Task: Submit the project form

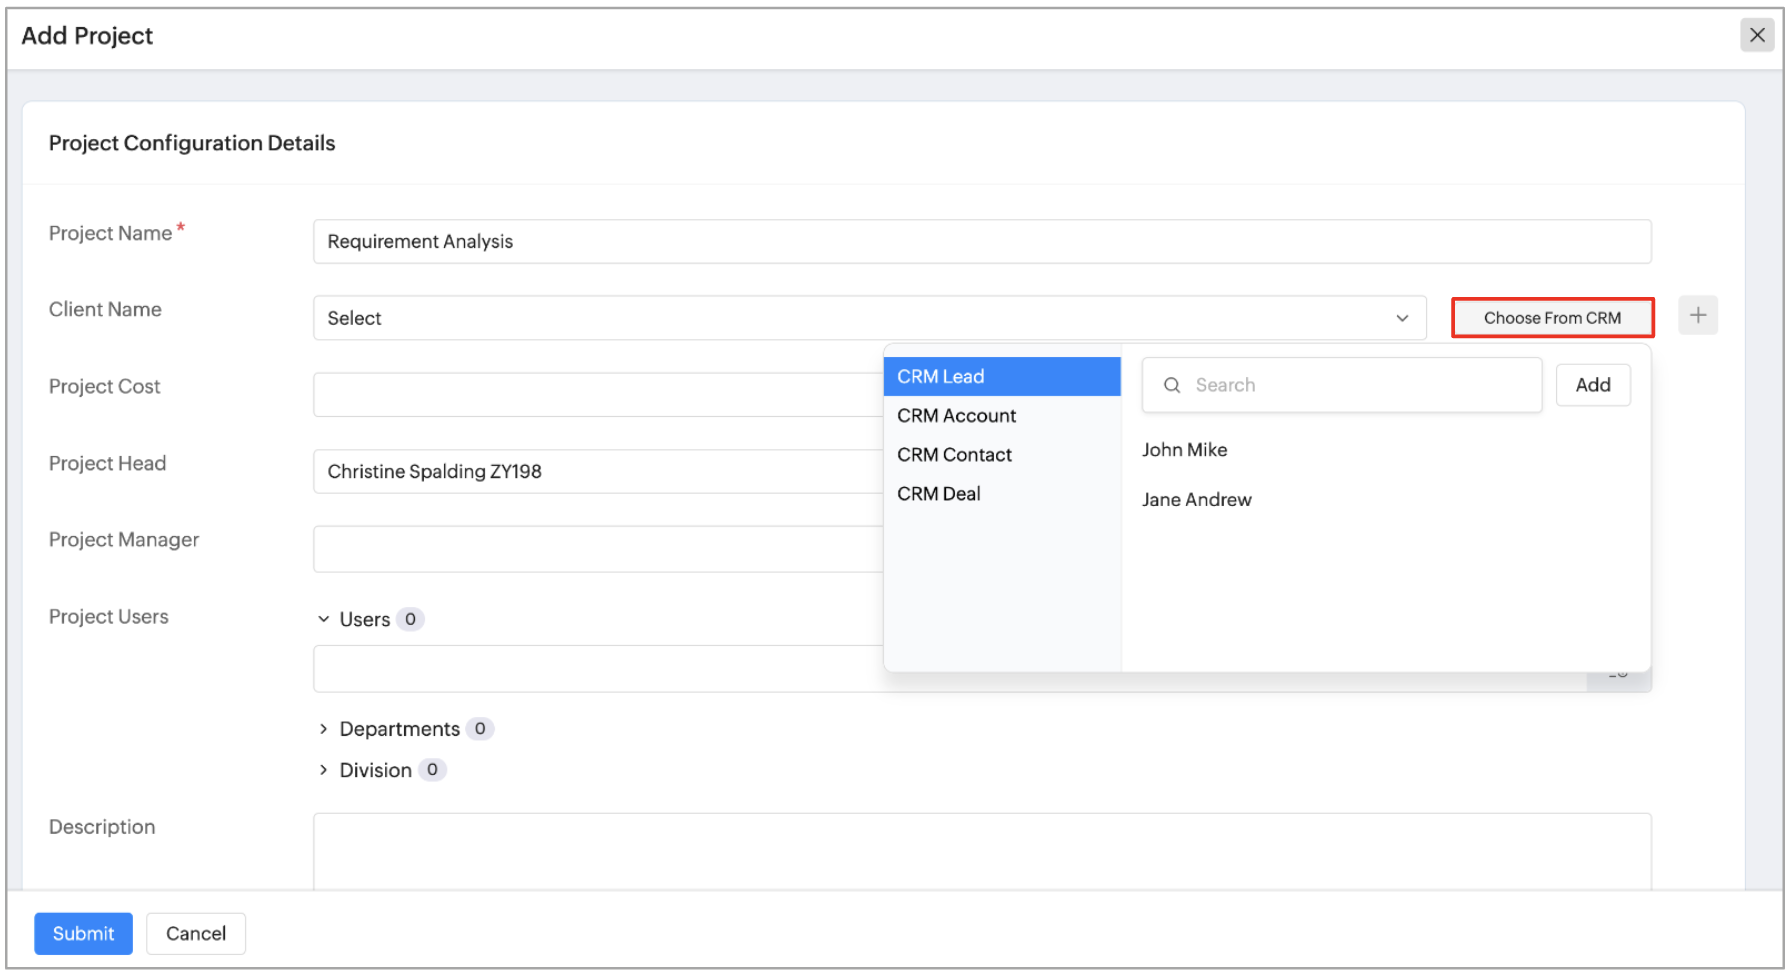Action: coord(83,933)
